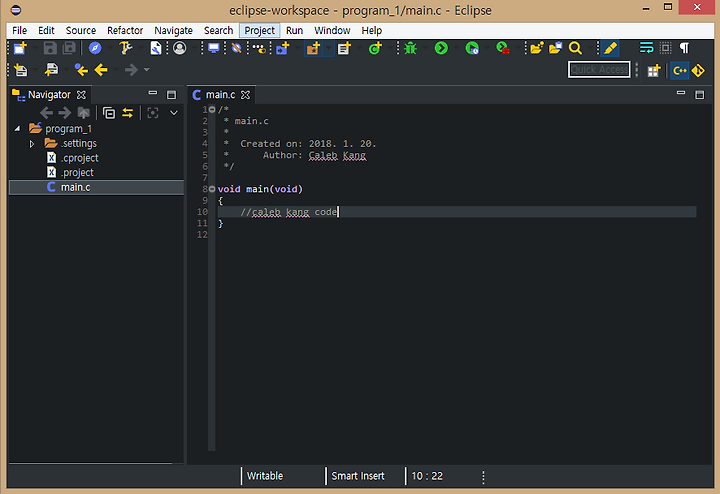
Task: Toggle Show Whitespace Characters pilcrow icon
Action: [684, 48]
